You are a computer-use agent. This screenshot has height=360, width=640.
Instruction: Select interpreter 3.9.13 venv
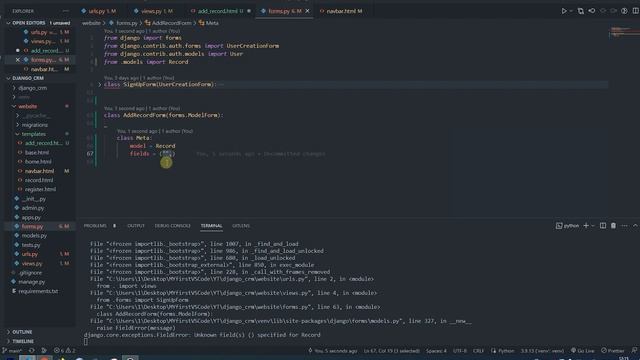[542, 351]
